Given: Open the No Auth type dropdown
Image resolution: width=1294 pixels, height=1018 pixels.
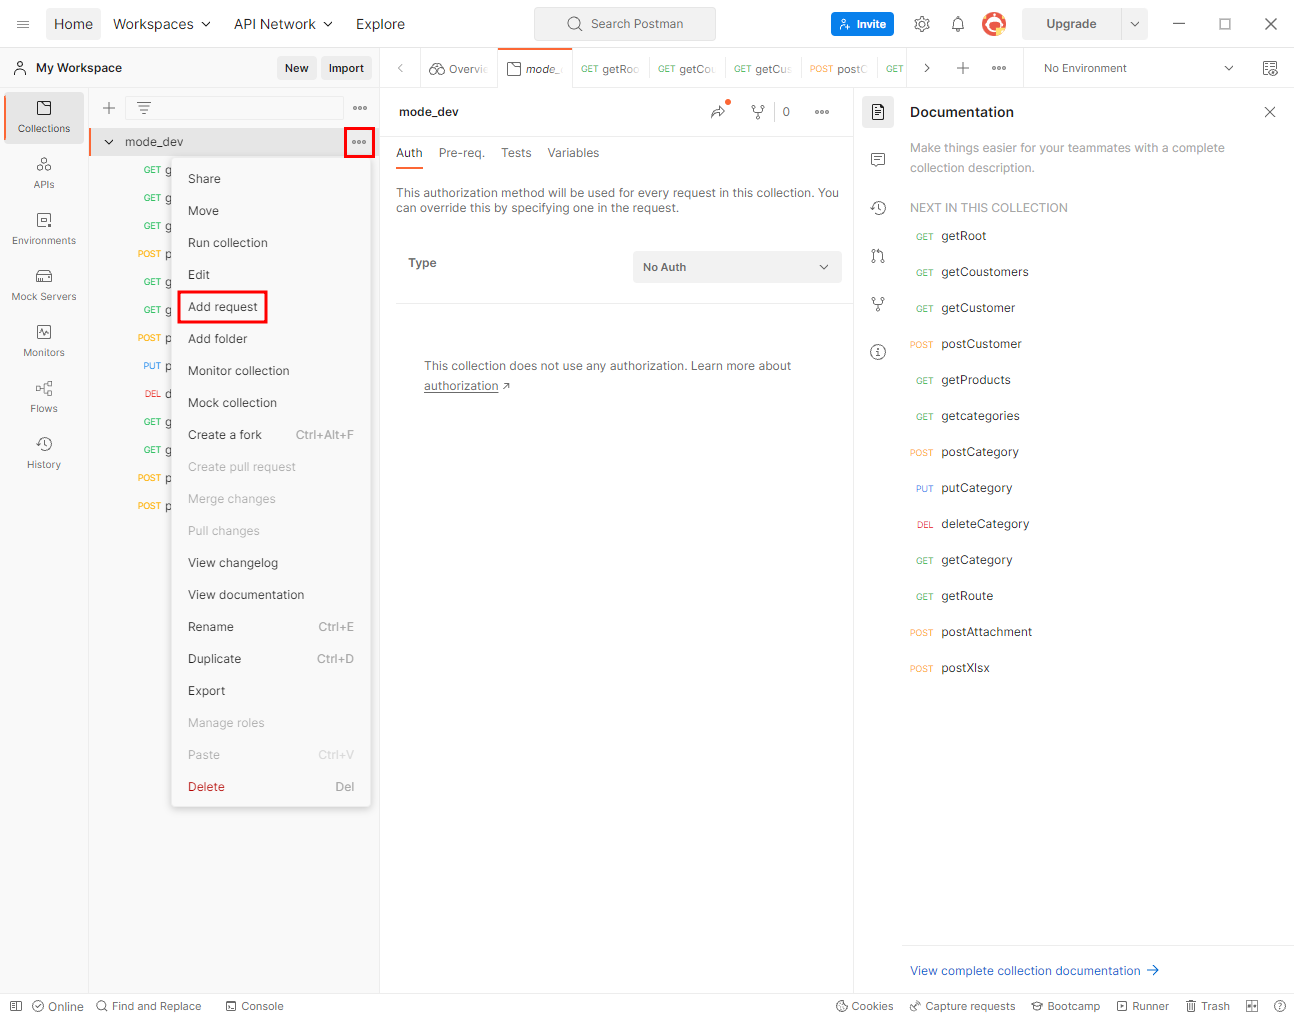Looking at the screenshot, I should pos(737,267).
